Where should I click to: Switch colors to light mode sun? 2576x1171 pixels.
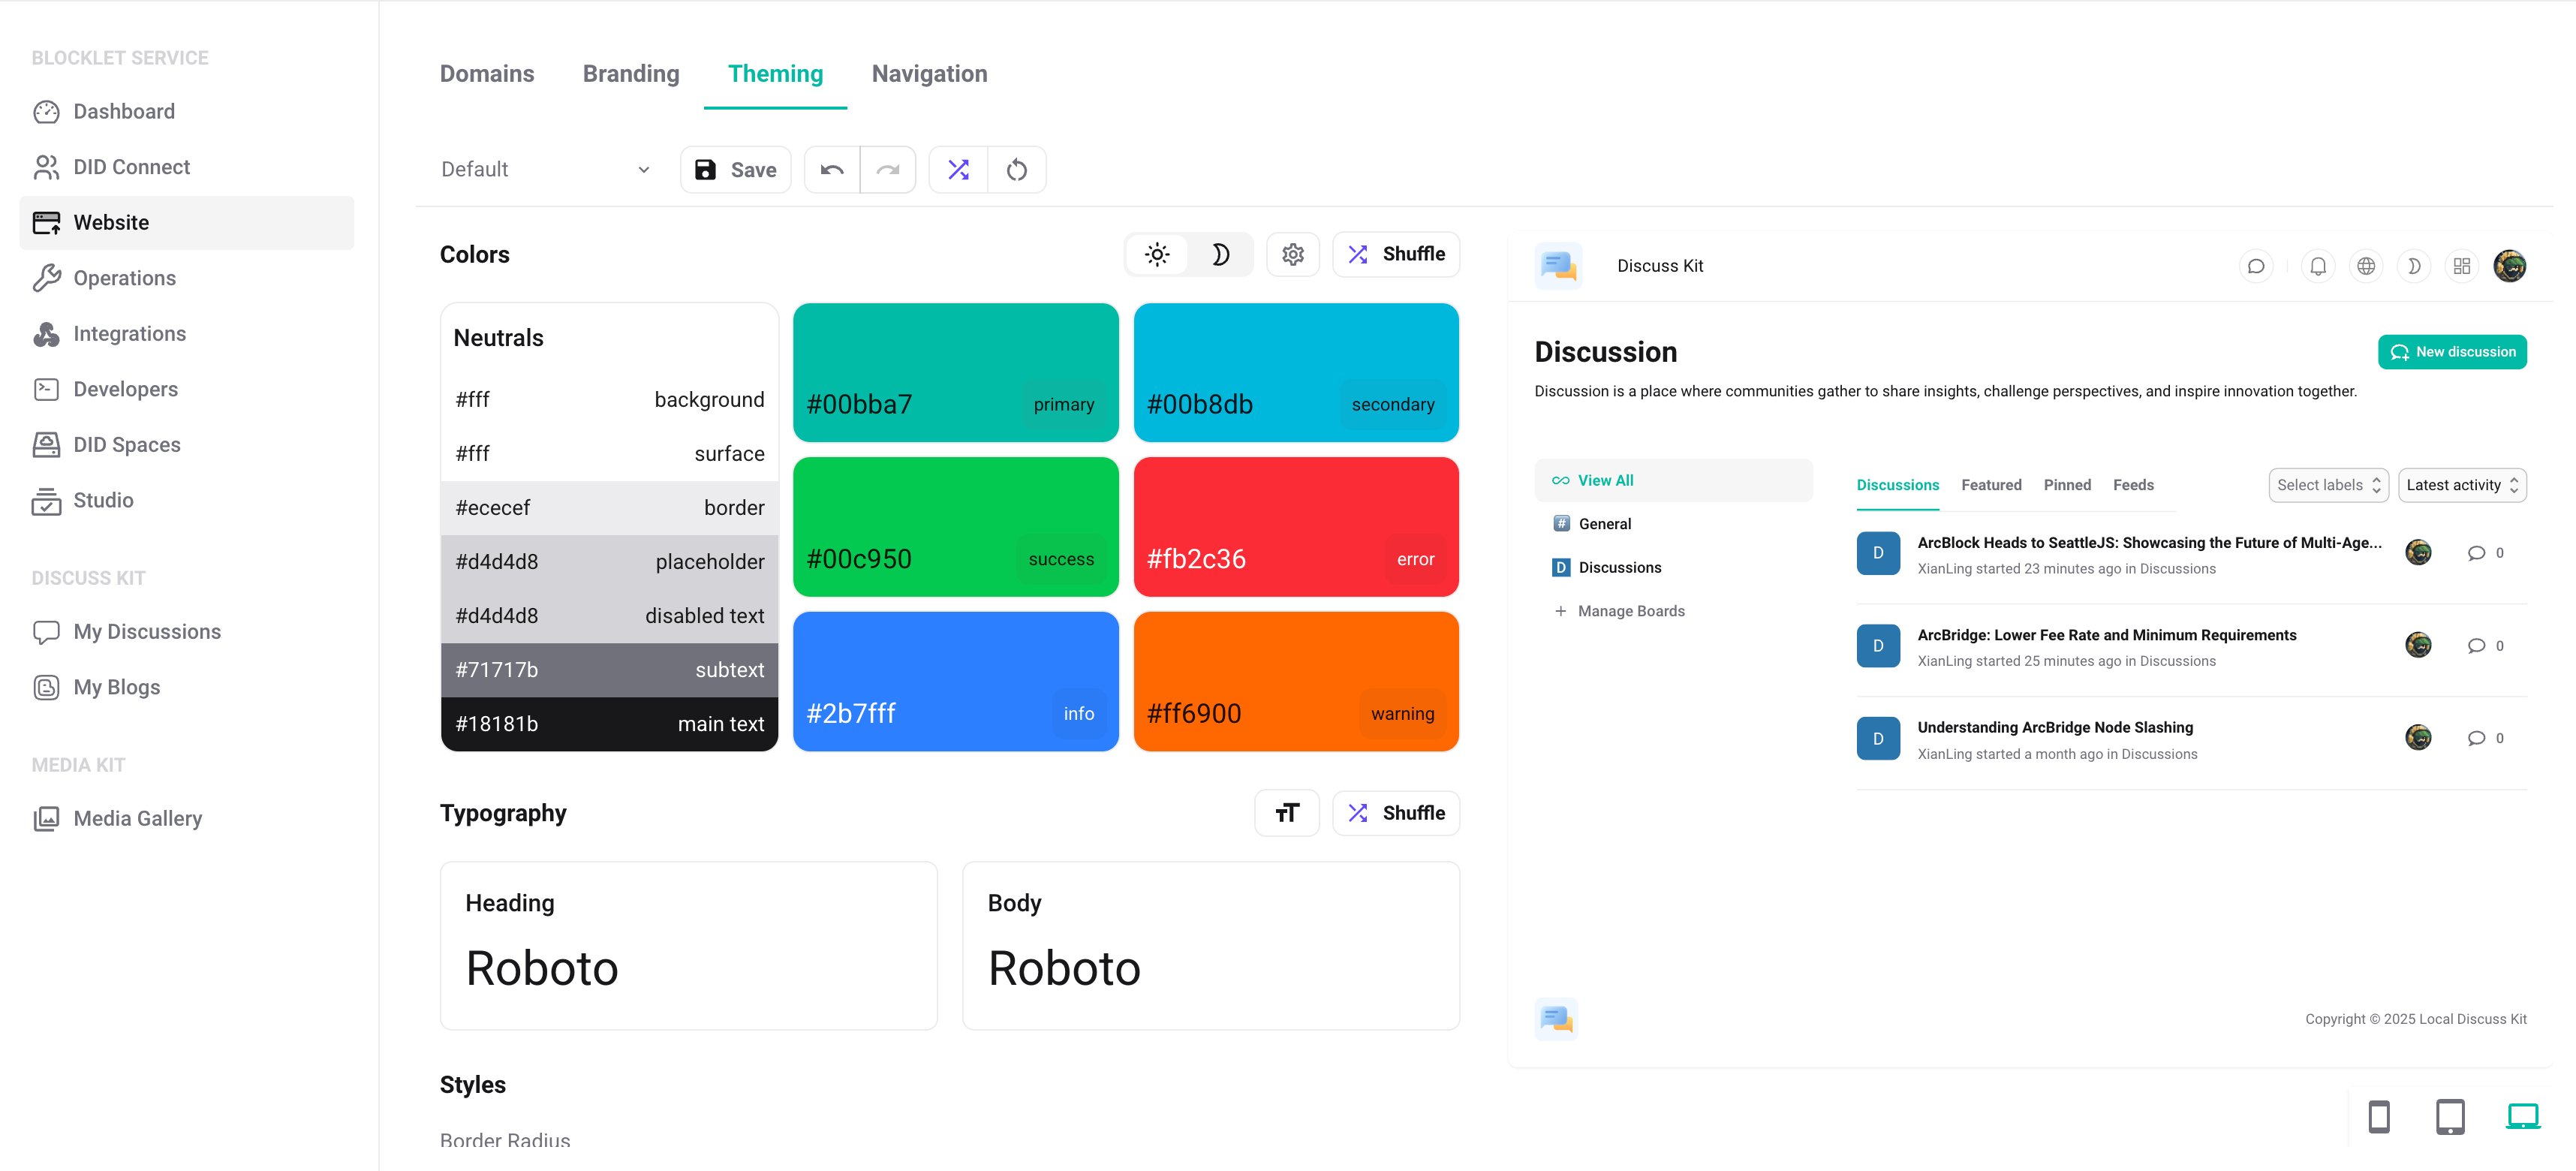tap(1157, 254)
